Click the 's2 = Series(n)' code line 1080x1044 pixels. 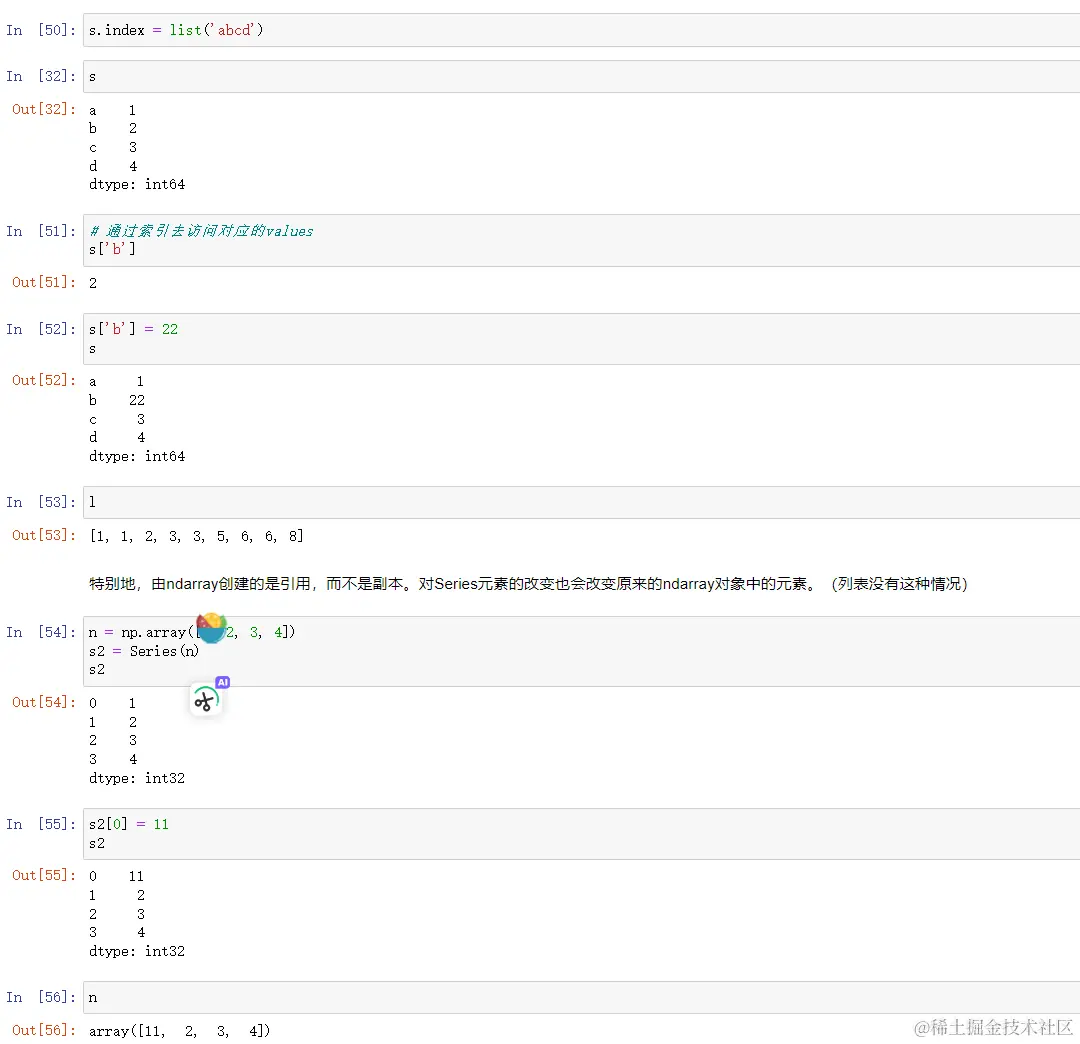click(x=144, y=651)
